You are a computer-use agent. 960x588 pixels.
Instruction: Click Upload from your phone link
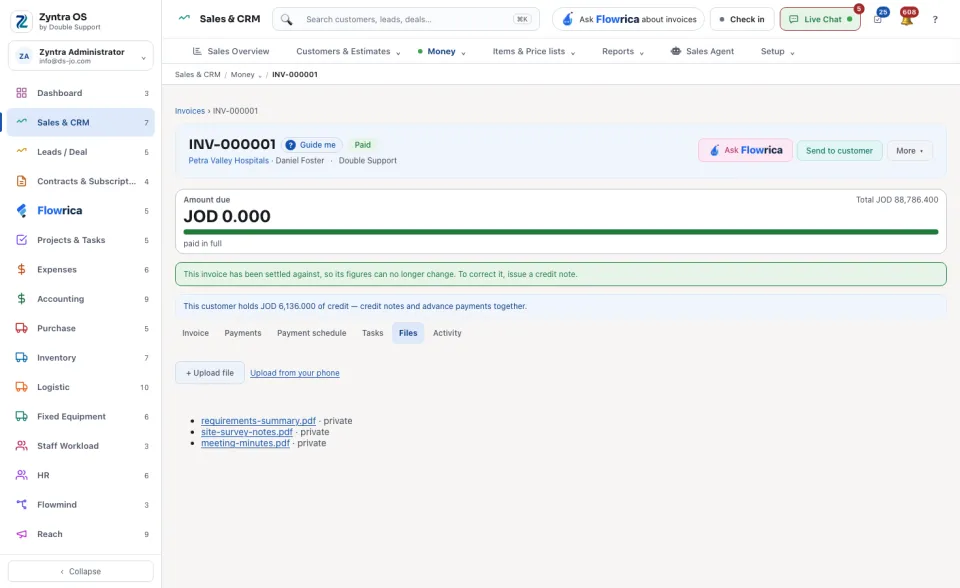(294, 373)
